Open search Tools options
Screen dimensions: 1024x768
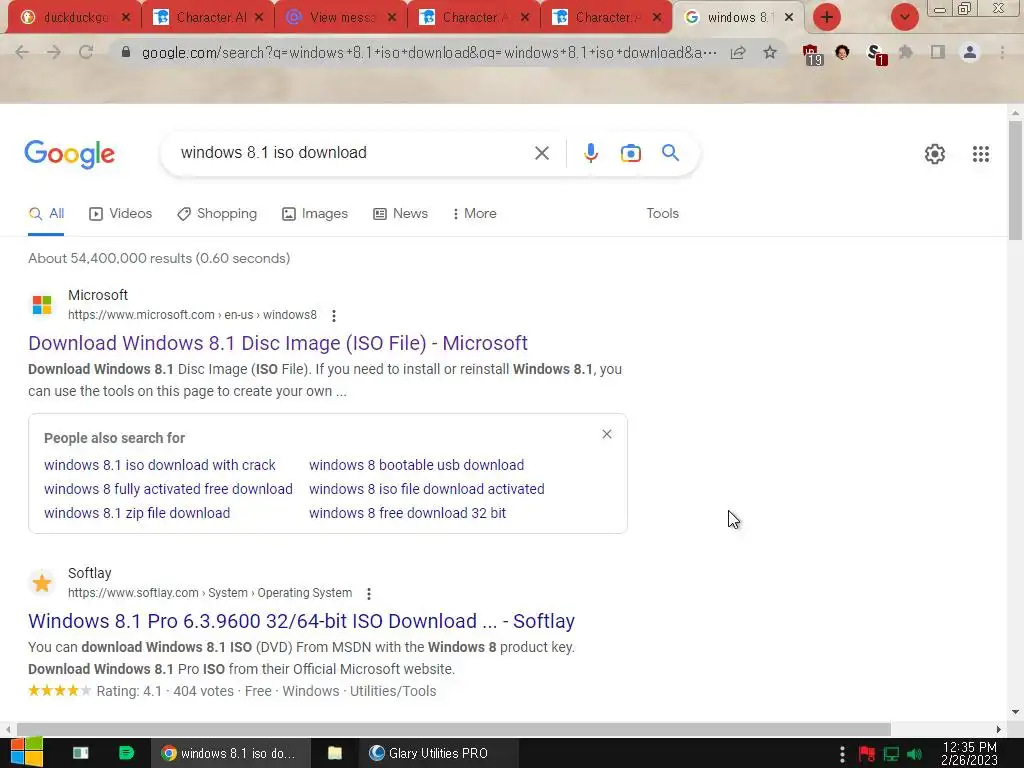[x=662, y=214]
